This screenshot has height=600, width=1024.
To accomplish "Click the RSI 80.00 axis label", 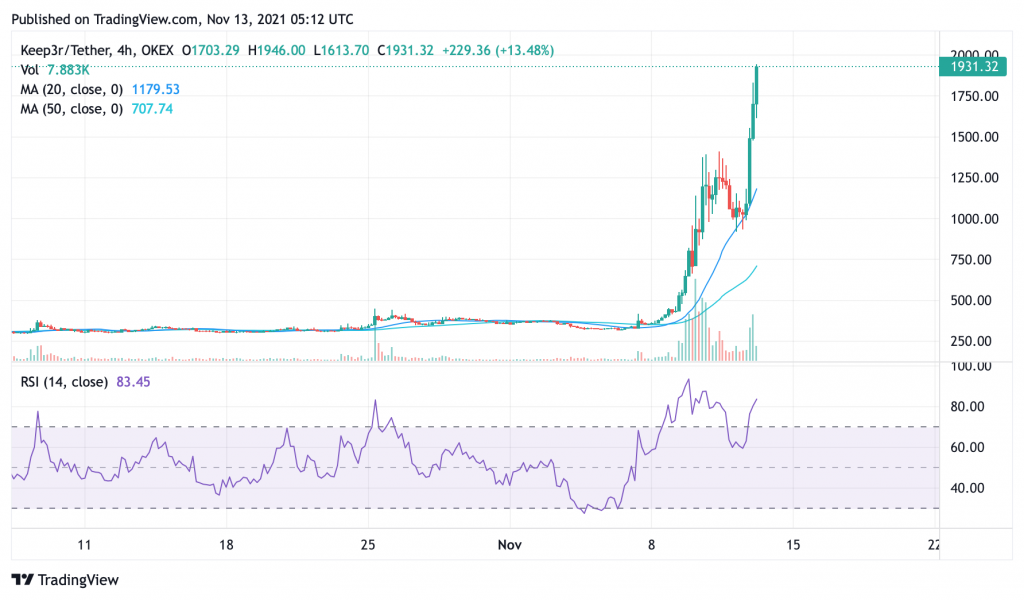I will point(967,406).
